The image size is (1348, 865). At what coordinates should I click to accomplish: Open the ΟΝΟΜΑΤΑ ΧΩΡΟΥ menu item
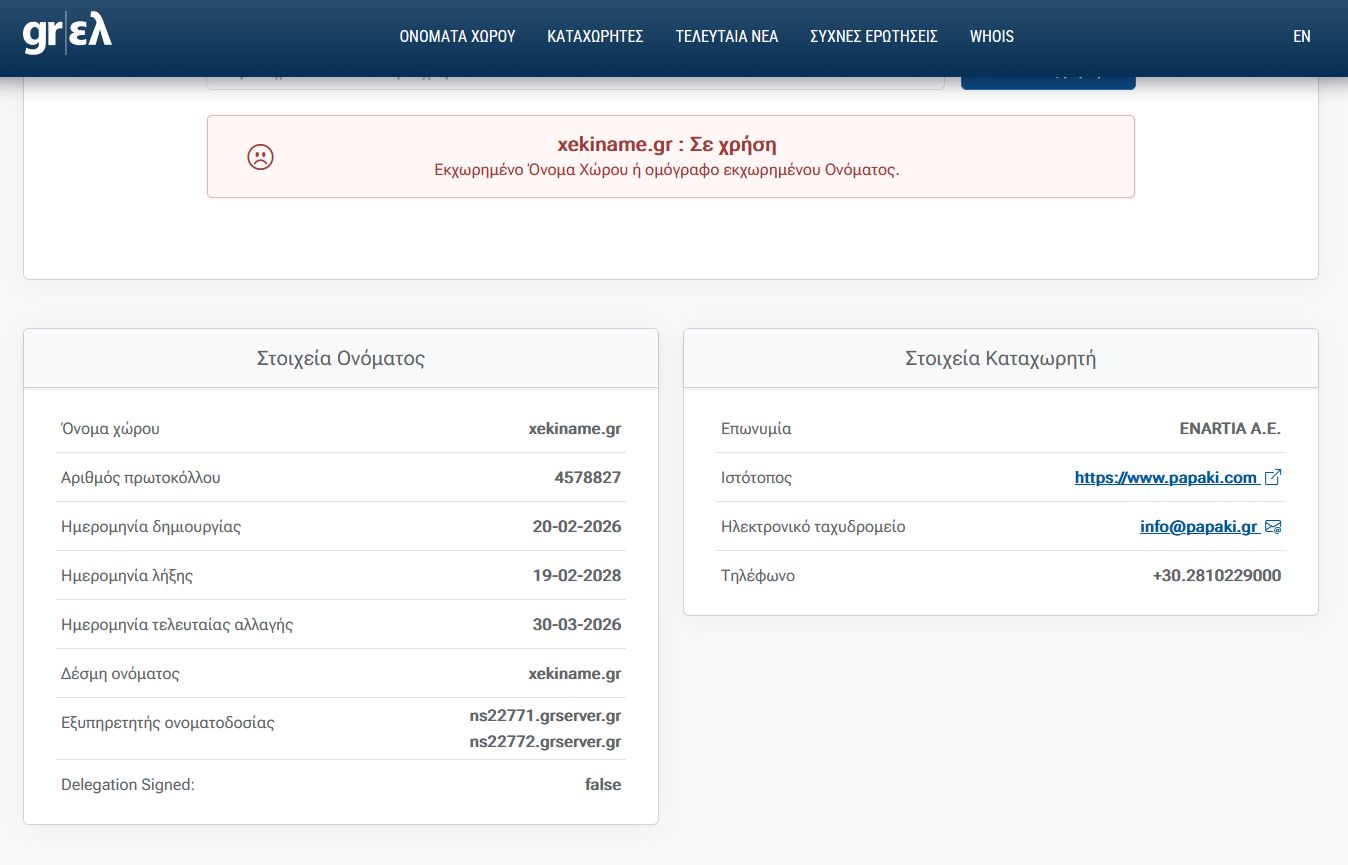point(457,36)
